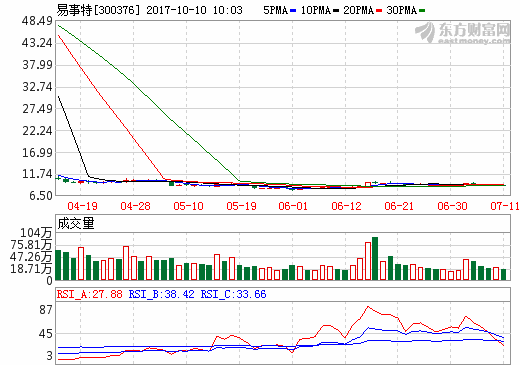Image resolution: width=520 pixels, height=365 pixels.
Task: Click the 104万 volume axis label
Action: coord(36,233)
